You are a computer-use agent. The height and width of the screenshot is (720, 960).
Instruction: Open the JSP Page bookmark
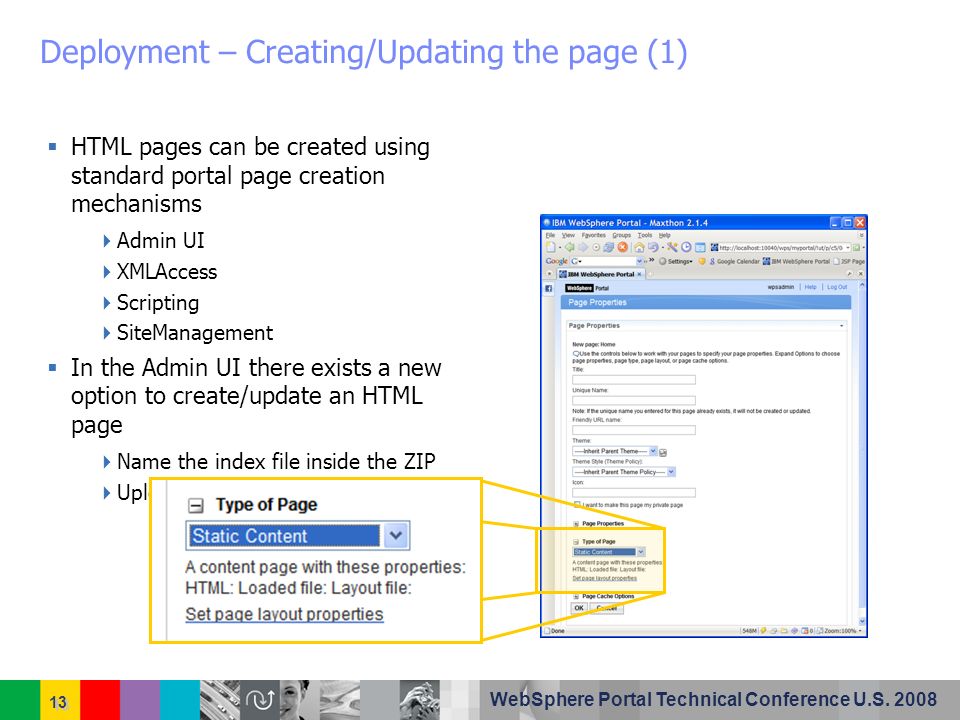click(x=849, y=261)
